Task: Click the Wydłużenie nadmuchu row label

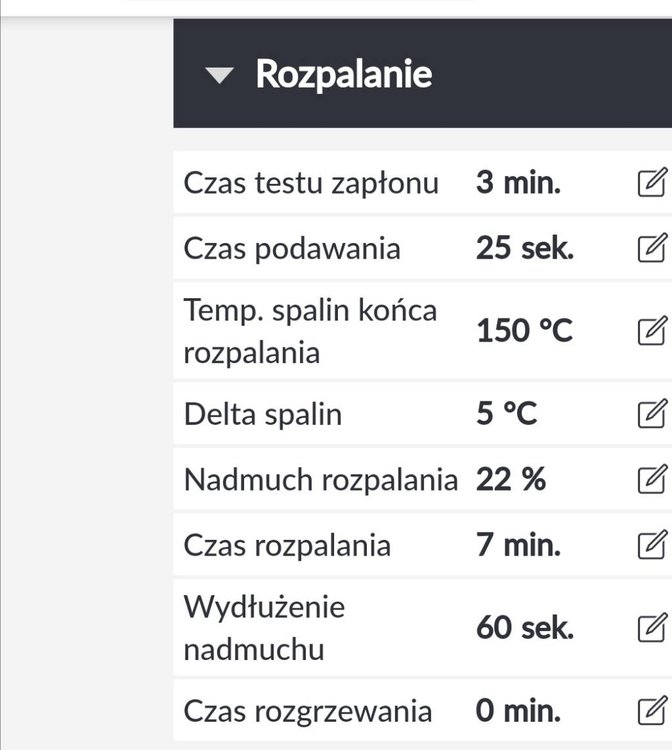Action: (x=264, y=628)
